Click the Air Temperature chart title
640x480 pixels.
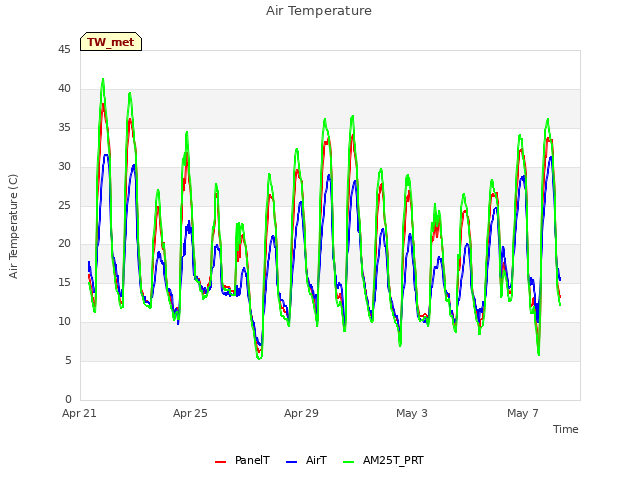[319, 11]
